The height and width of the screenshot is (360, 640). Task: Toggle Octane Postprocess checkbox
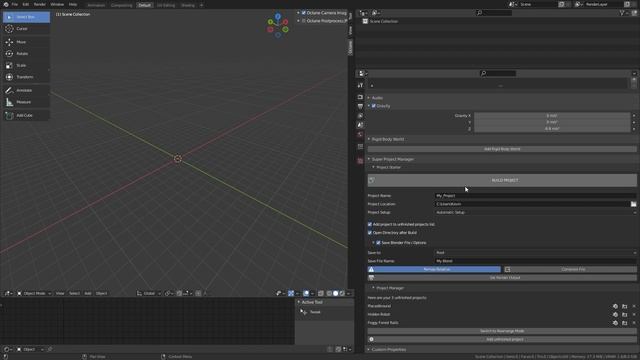coord(304,21)
